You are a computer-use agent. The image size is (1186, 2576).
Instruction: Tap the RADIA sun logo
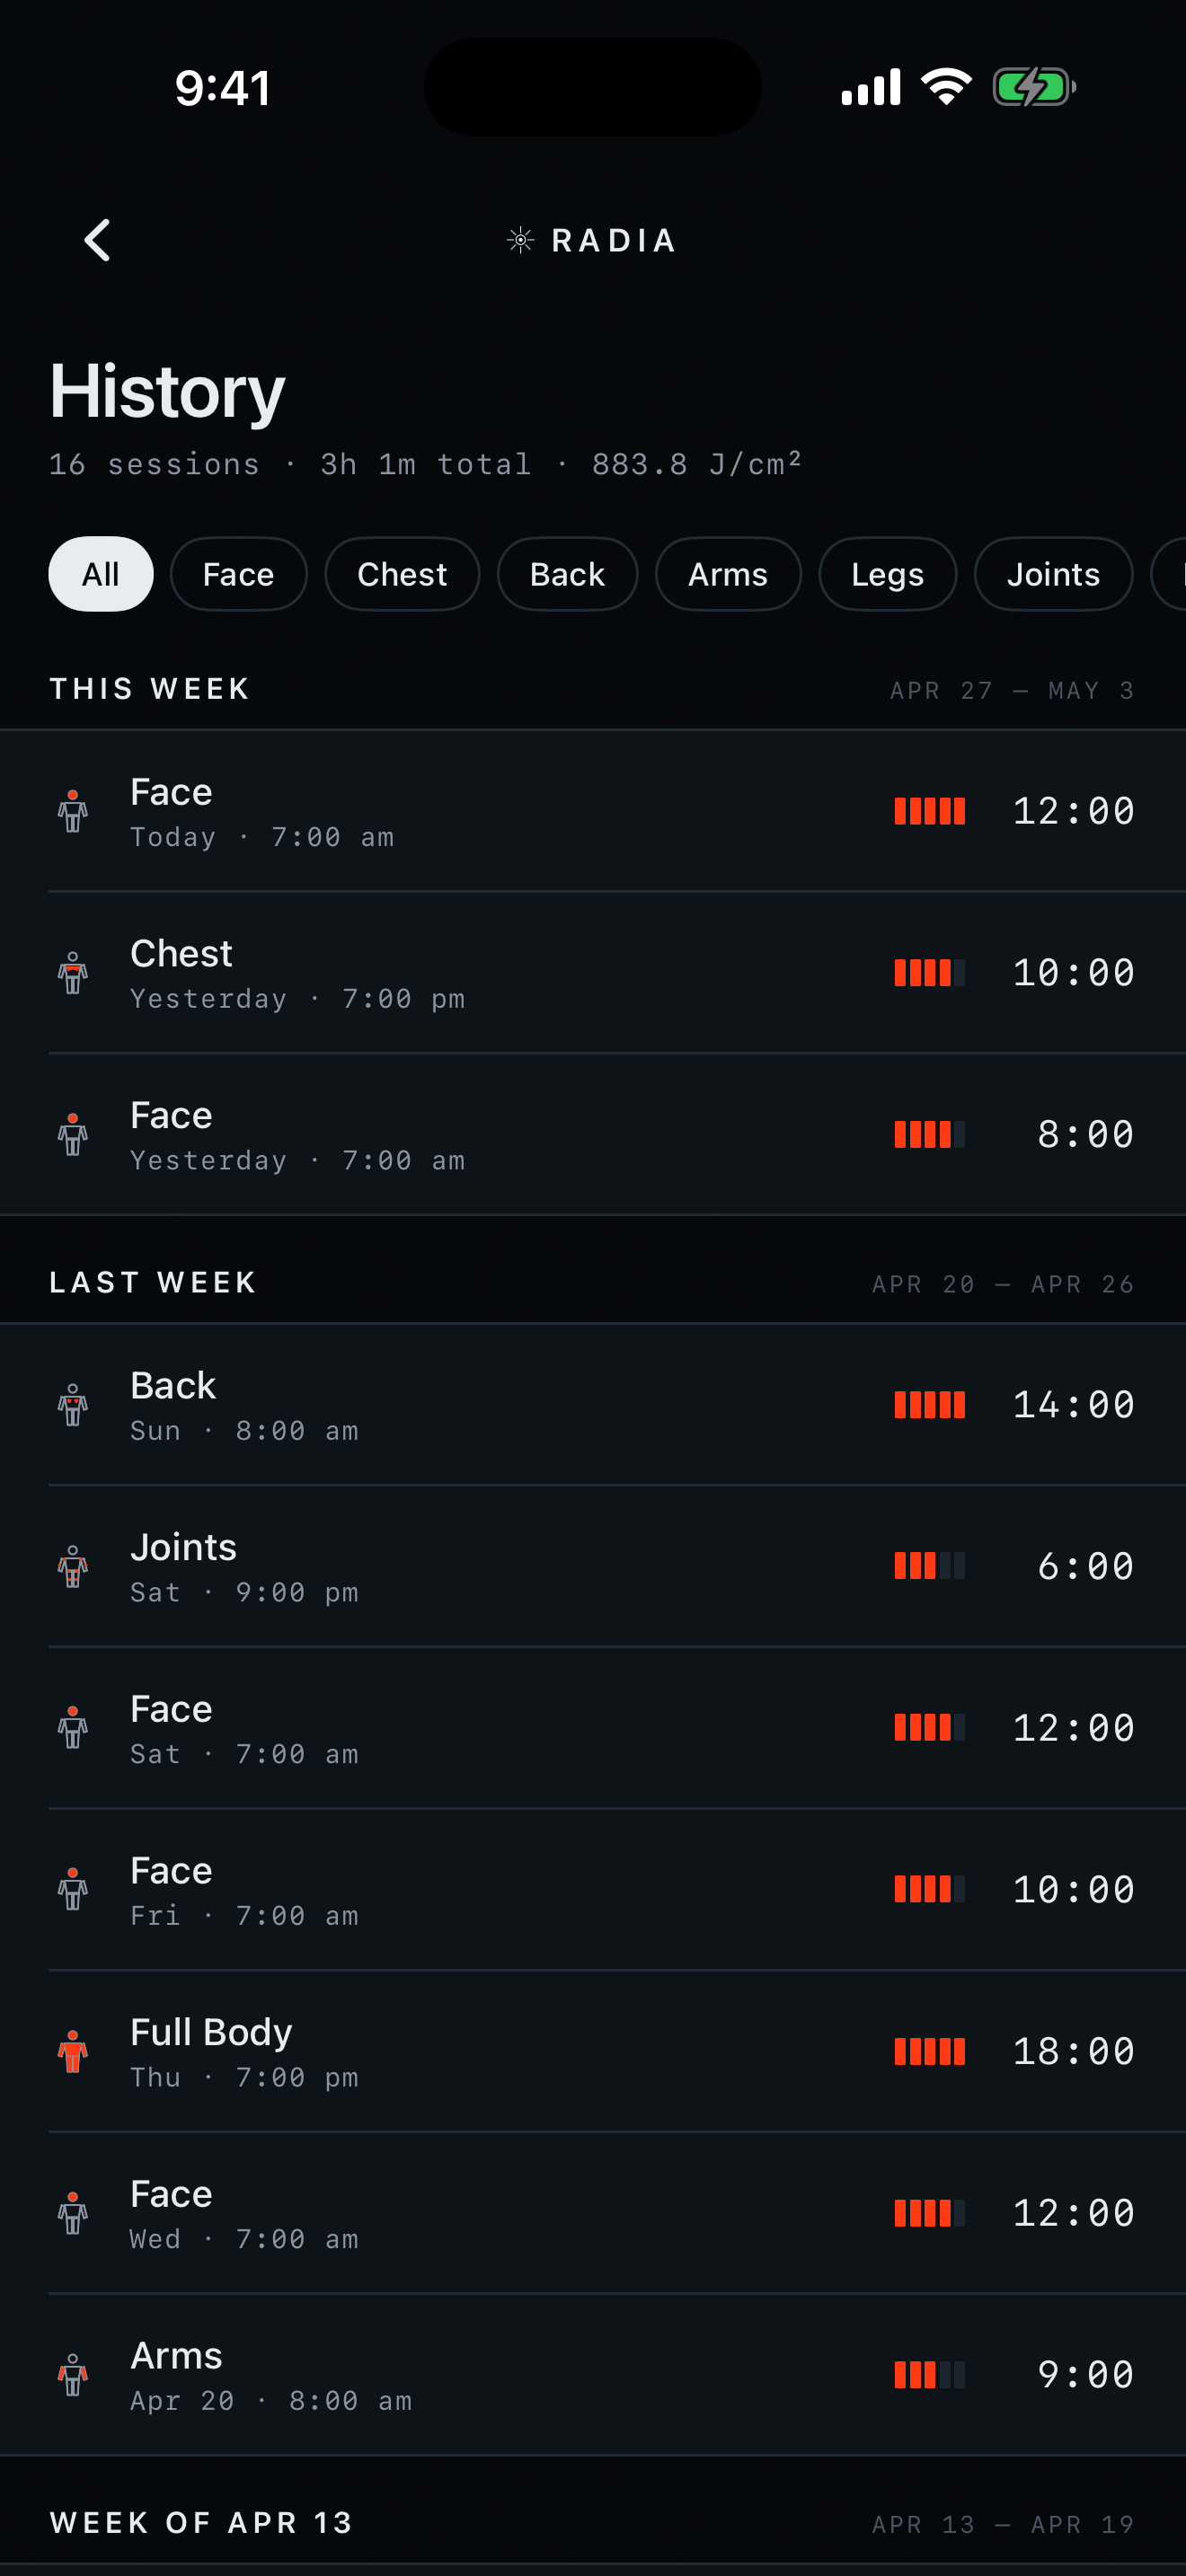click(520, 239)
